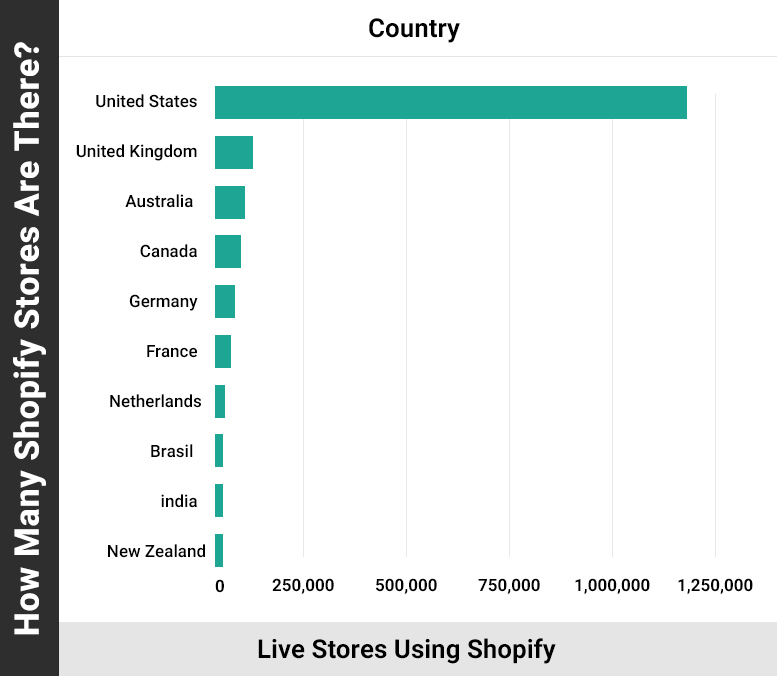
Task: Select the Australia bar in chart
Action: click(x=230, y=202)
